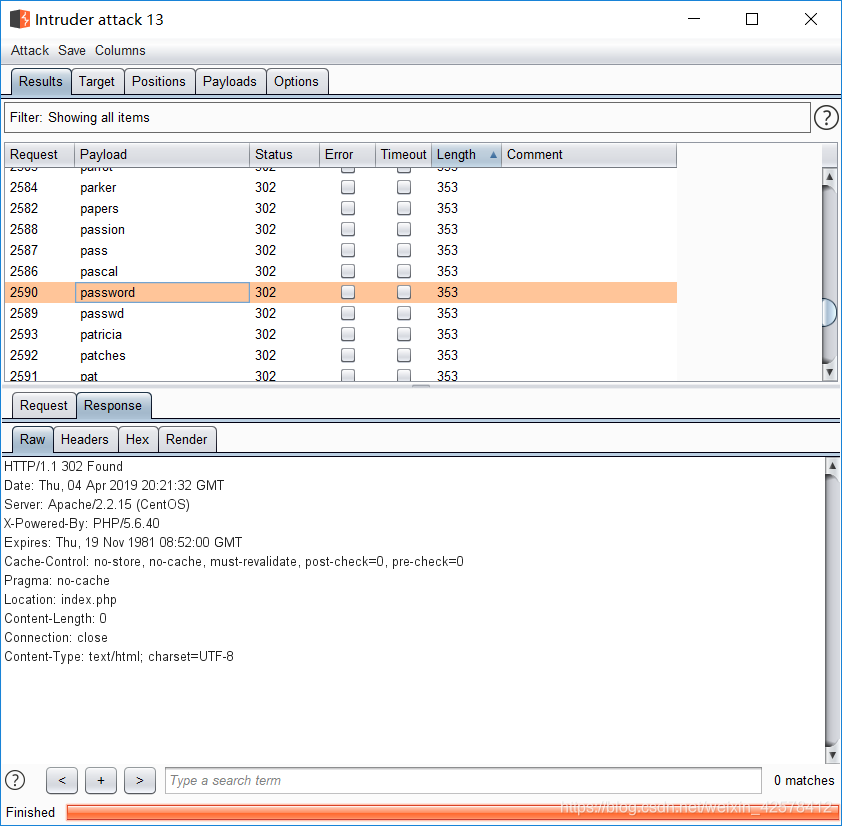Toggle Error checkbox for pass row
Viewport: 842px width, 826px height.
click(348, 250)
